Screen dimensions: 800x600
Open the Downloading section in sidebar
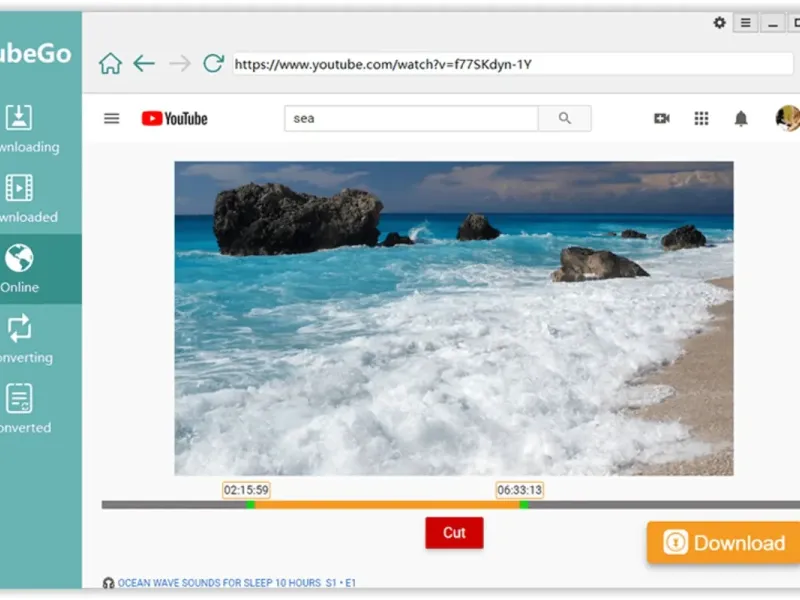29,129
